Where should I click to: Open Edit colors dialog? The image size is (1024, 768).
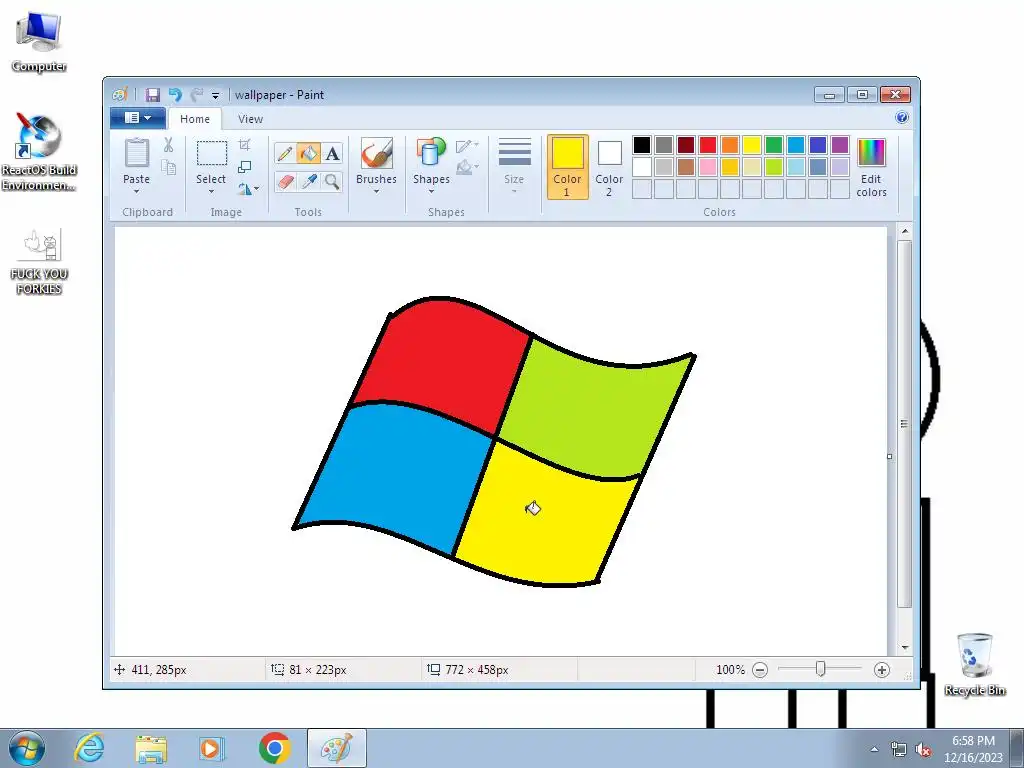click(871, 168)
